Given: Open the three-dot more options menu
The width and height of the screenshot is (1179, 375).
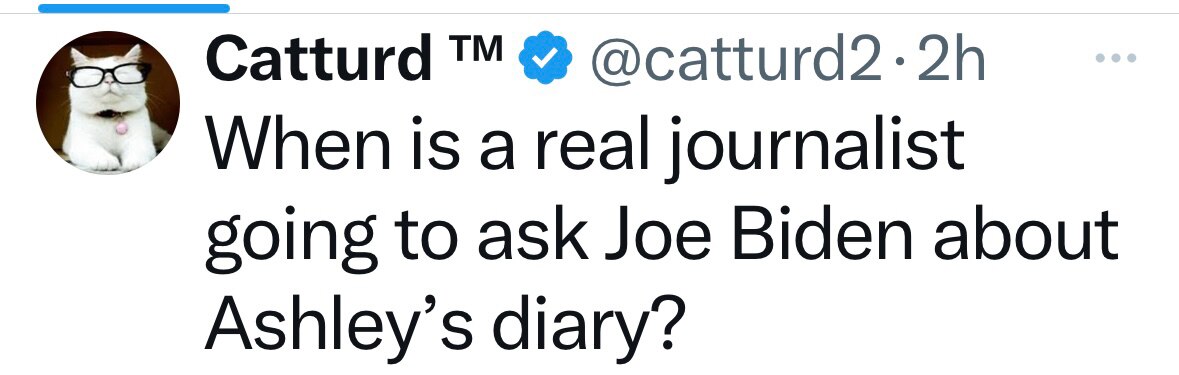Looking at the screenshot, I should tap(1116, 58).
